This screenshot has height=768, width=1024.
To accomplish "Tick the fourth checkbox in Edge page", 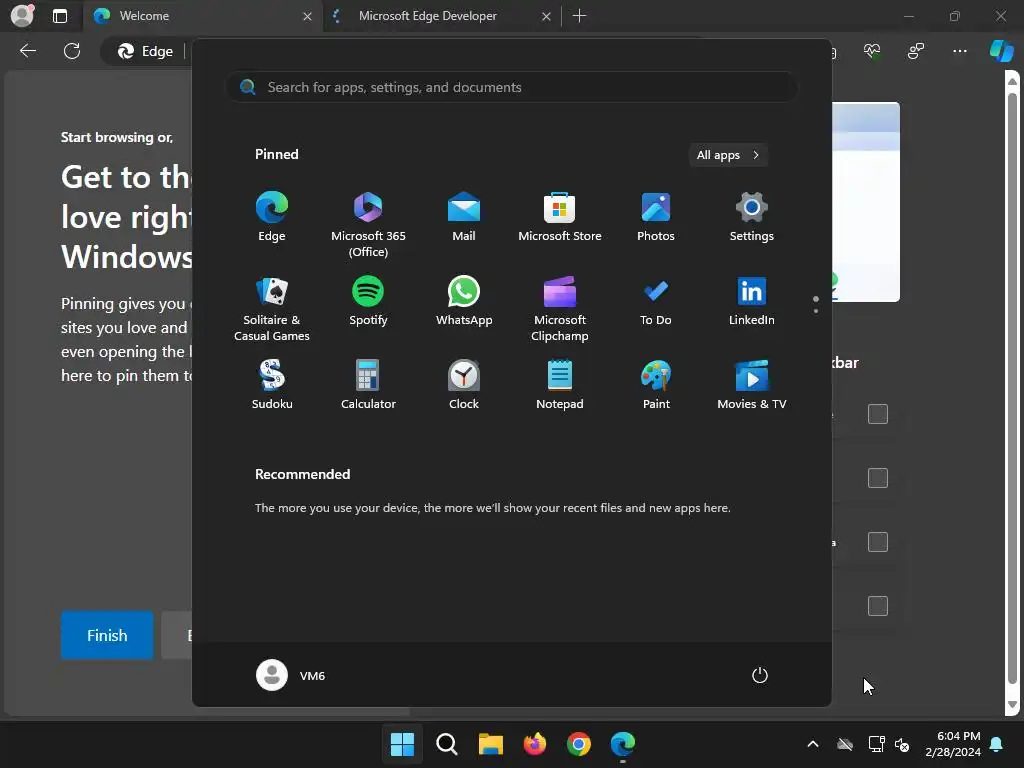I will coord(878,606).
